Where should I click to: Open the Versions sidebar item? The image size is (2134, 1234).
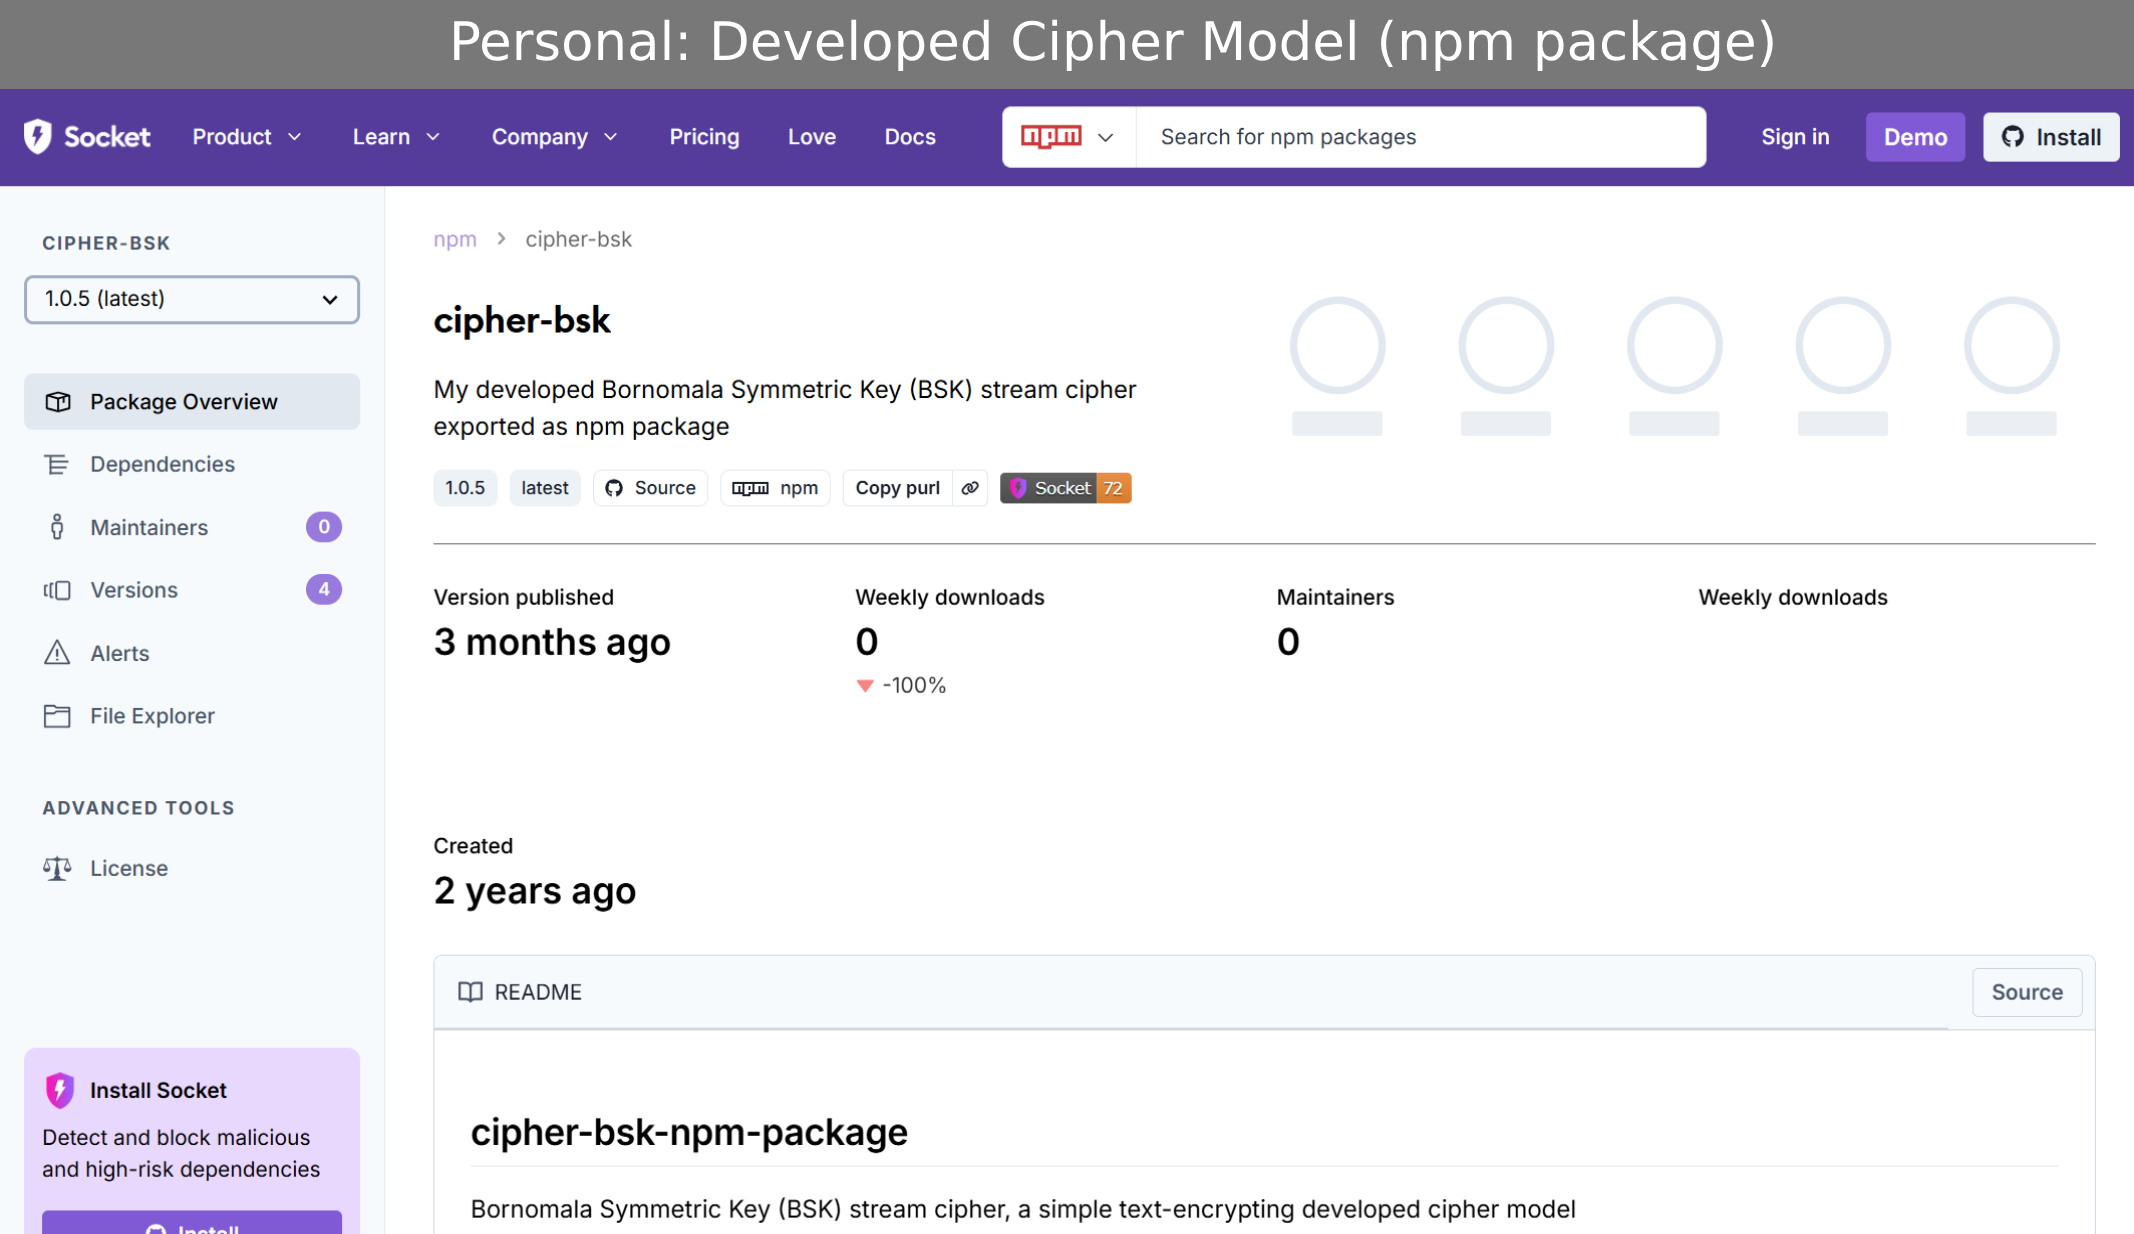click(134, 590)
